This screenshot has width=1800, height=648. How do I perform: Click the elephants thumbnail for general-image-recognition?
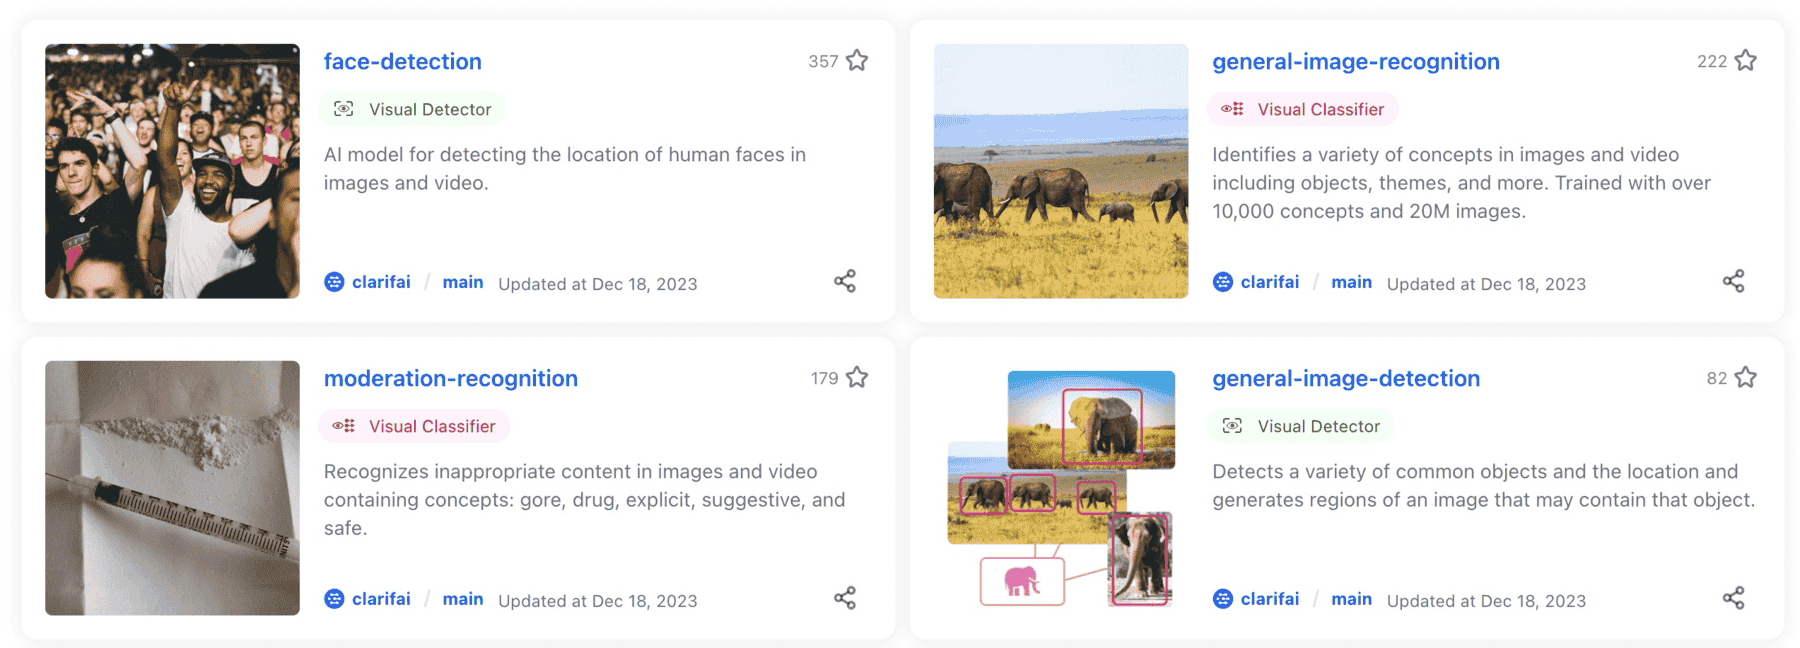click(1060, 171)
